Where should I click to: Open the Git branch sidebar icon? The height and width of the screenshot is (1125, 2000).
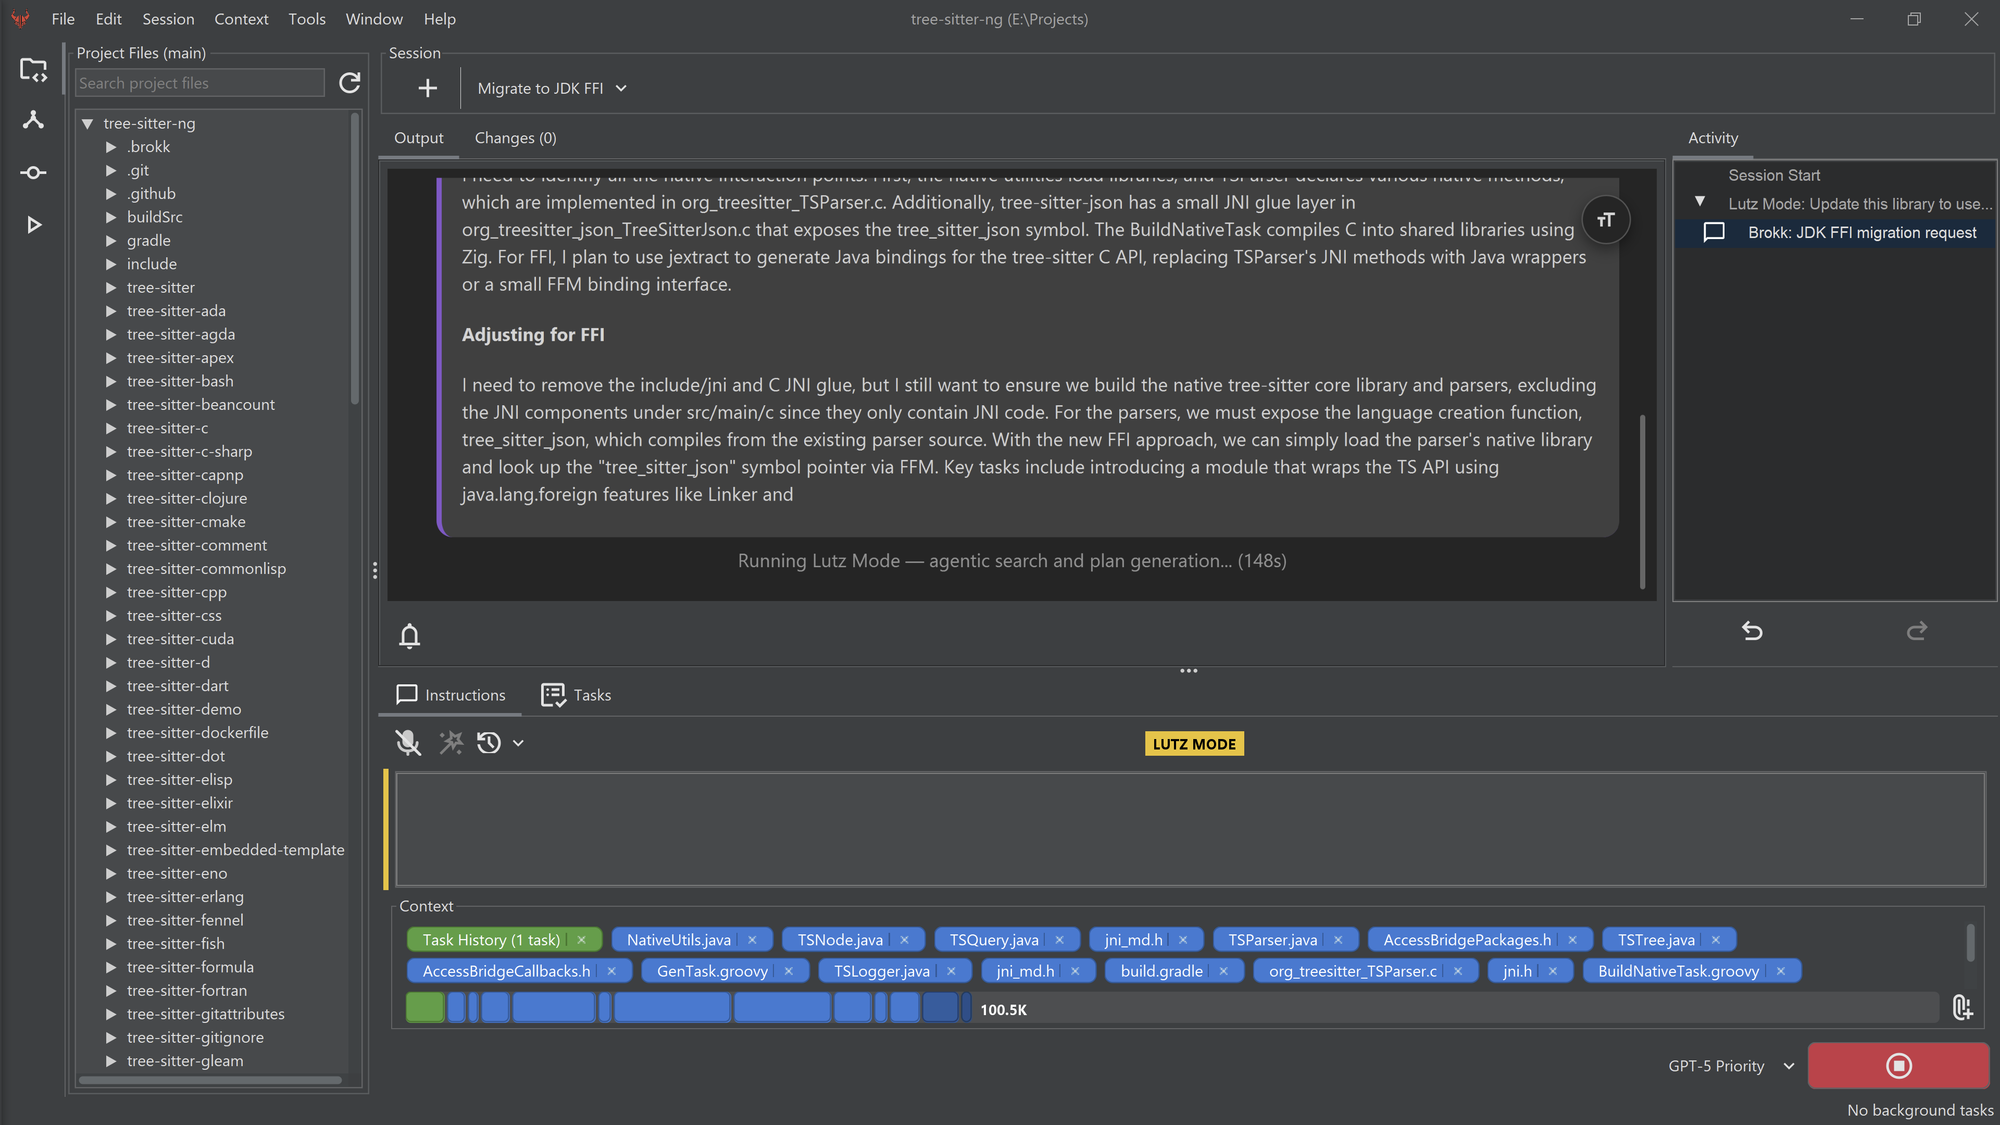tap(33, 121)
